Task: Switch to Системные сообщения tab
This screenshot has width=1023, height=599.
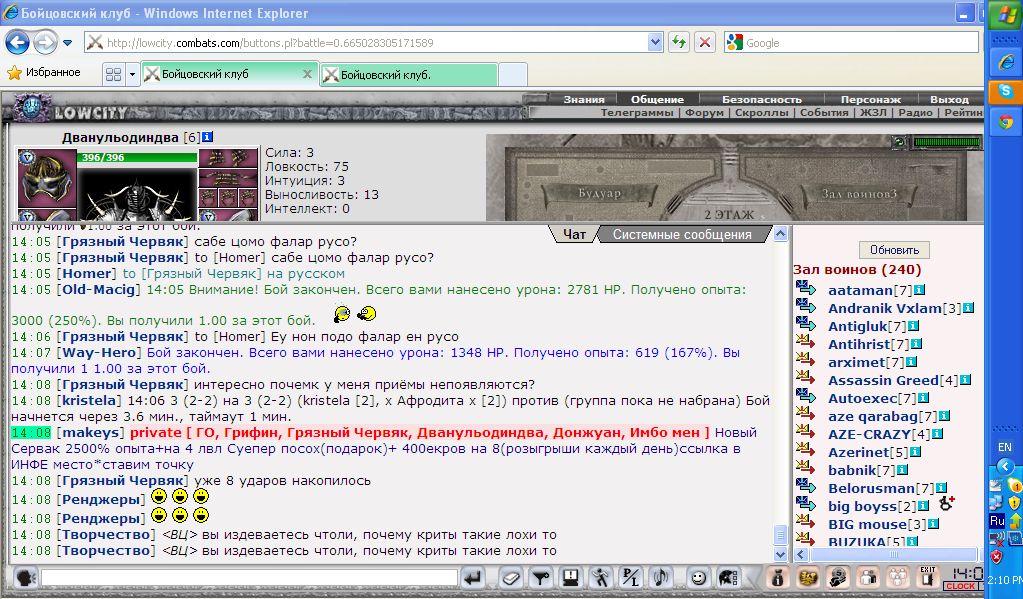Action: [x=682, y=234]
